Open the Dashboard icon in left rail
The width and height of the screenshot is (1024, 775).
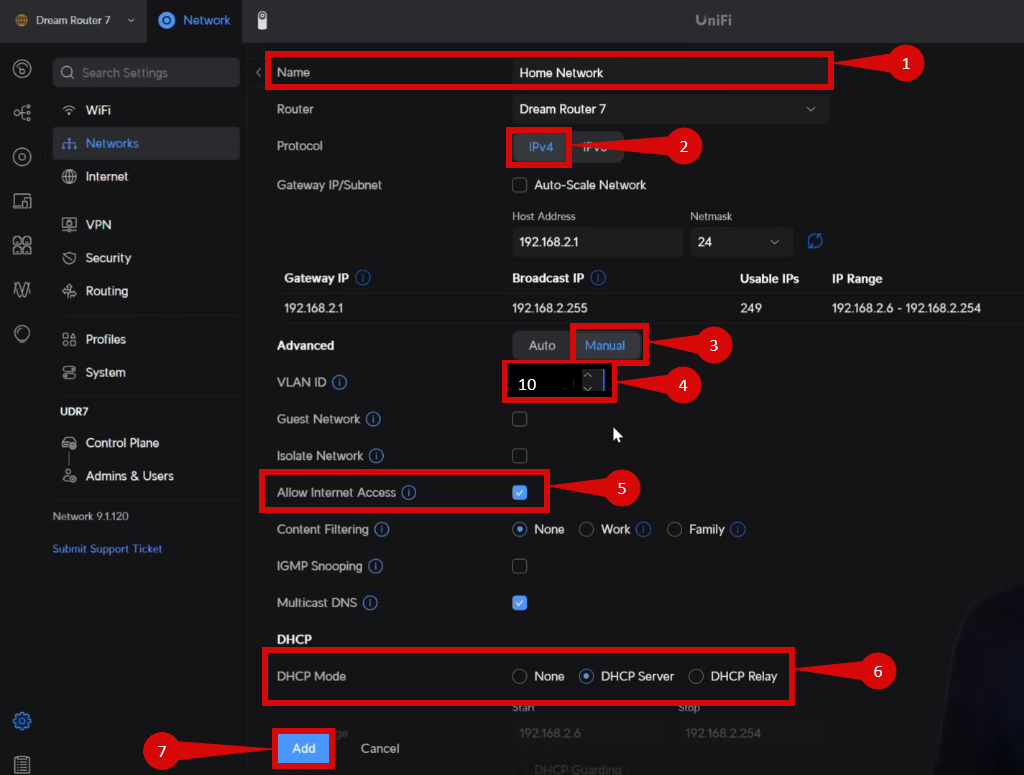click(x=22, y=69)
